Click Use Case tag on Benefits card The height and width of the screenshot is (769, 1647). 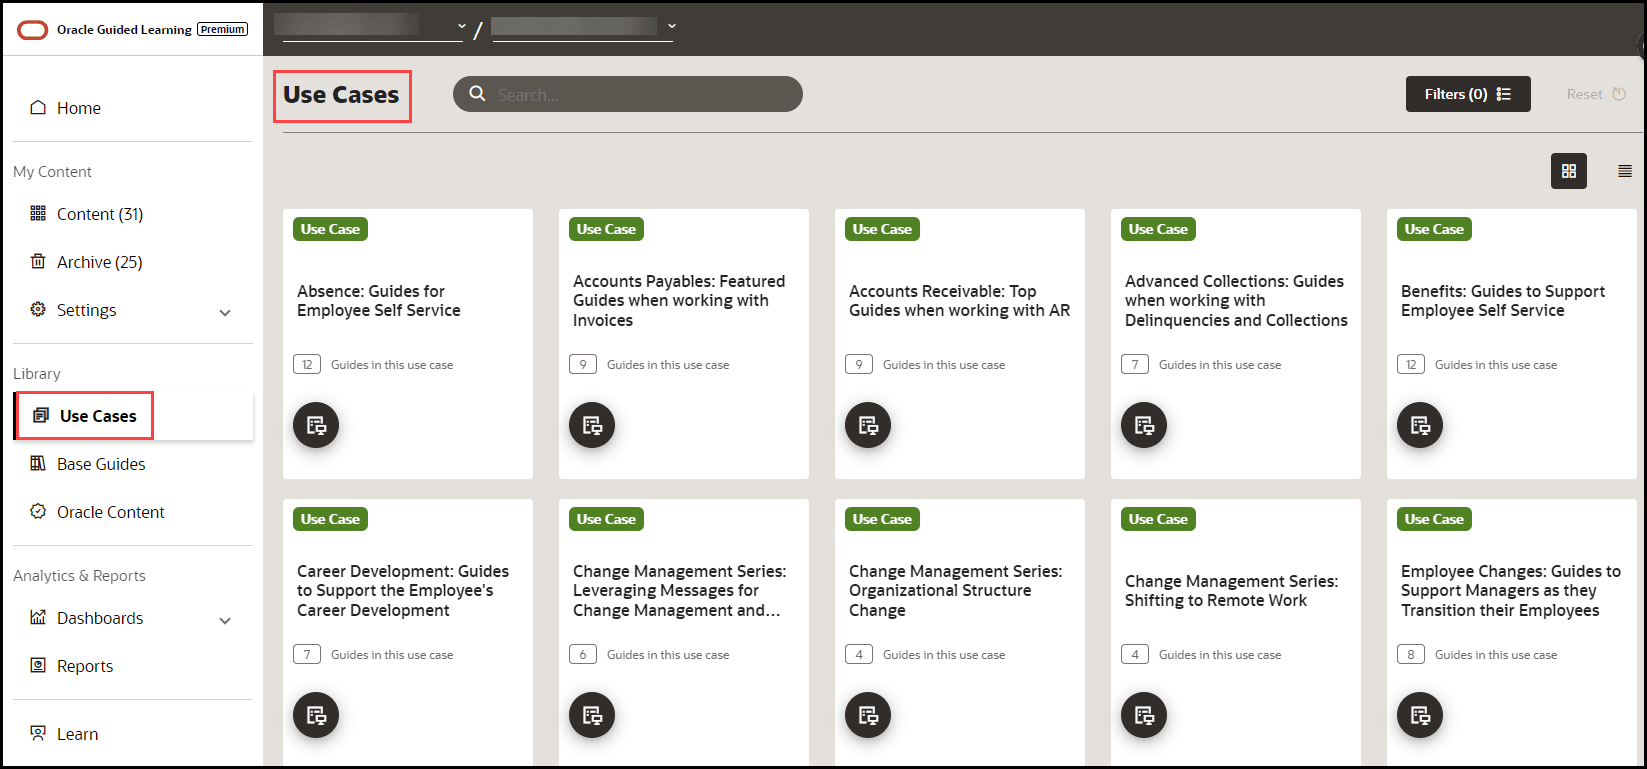coord(1434,229)
